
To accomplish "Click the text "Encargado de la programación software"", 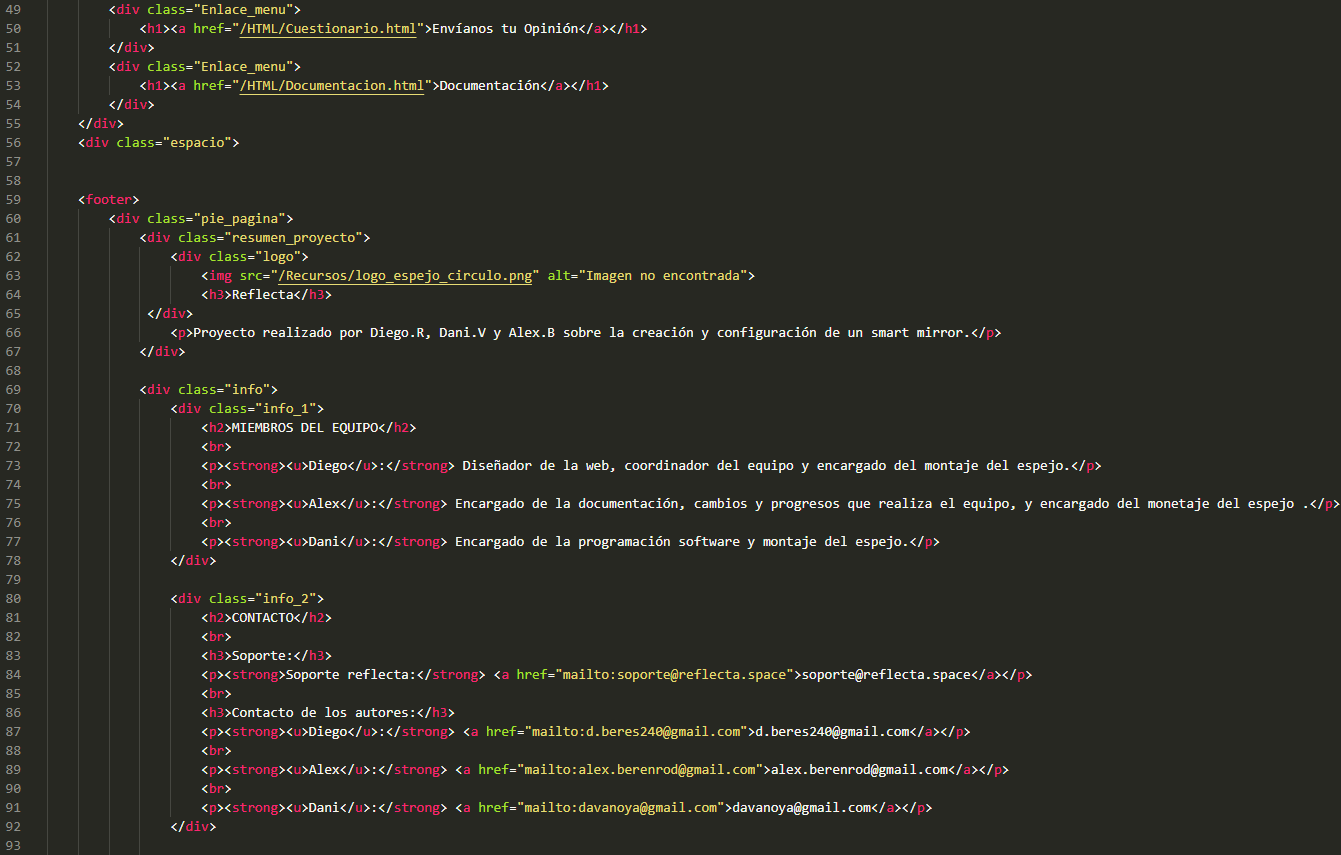I will (597, 542).
